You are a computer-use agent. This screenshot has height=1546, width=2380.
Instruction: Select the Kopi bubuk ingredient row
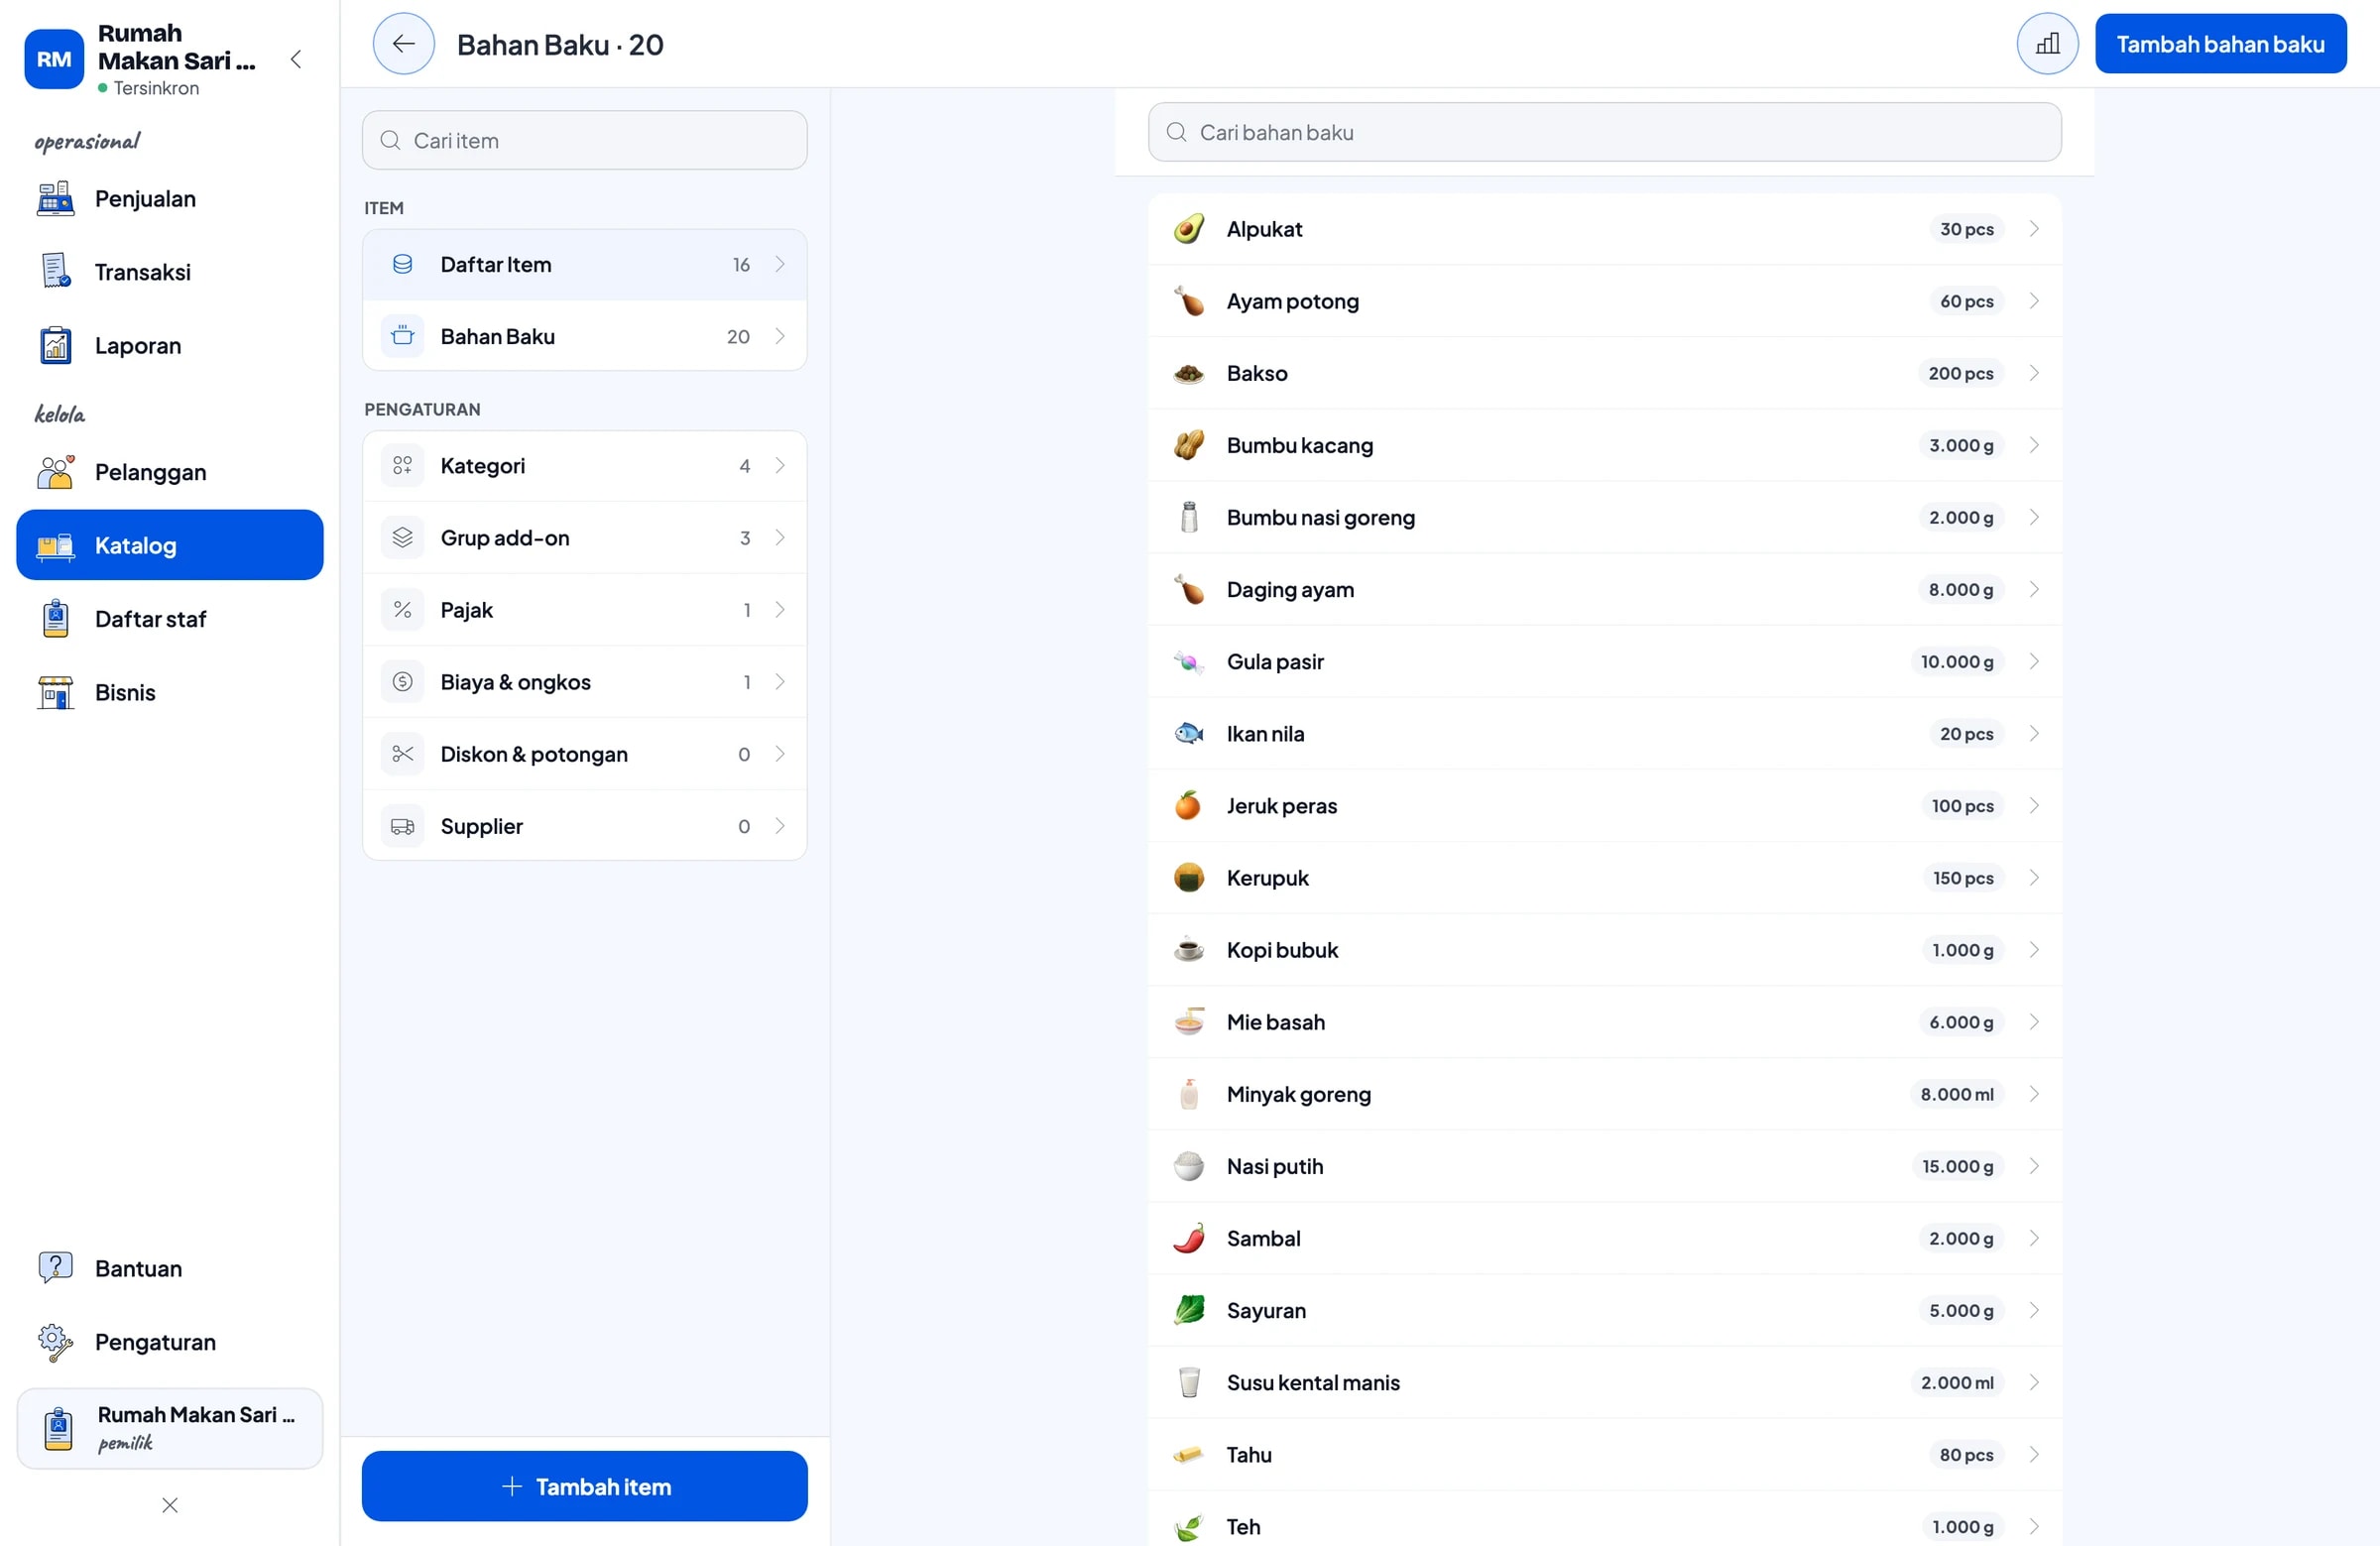pos(1604,950)
